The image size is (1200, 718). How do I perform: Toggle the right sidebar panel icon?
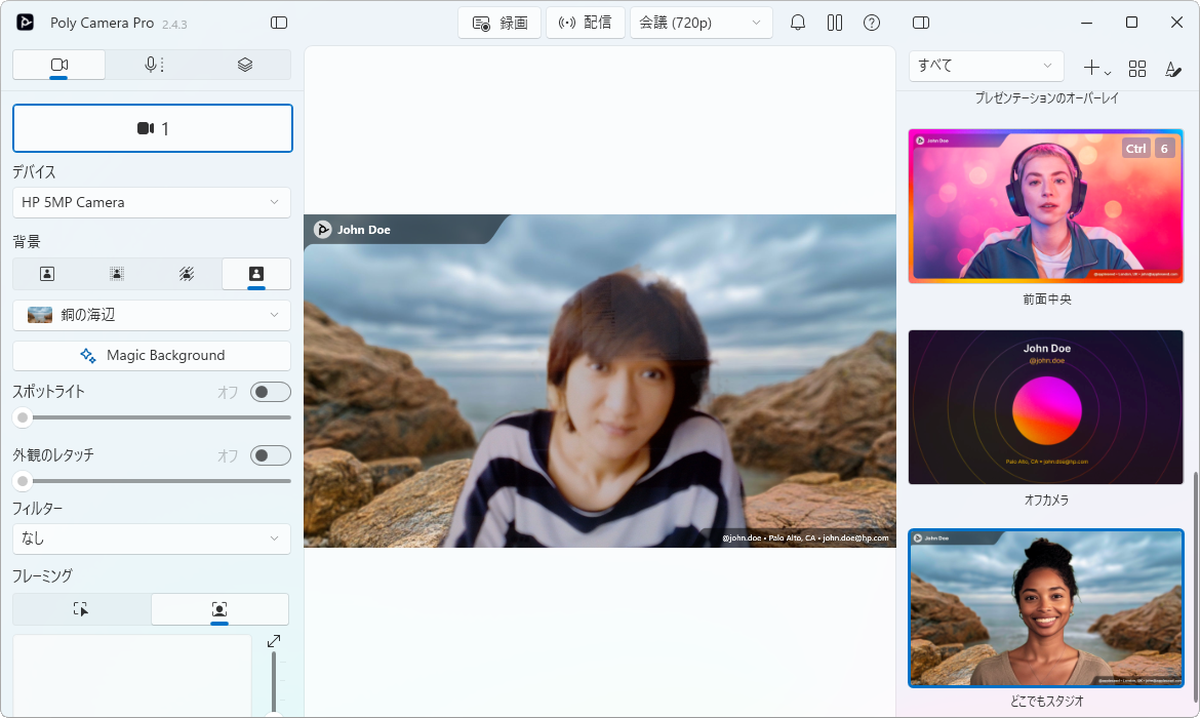(x=921, y=23)
